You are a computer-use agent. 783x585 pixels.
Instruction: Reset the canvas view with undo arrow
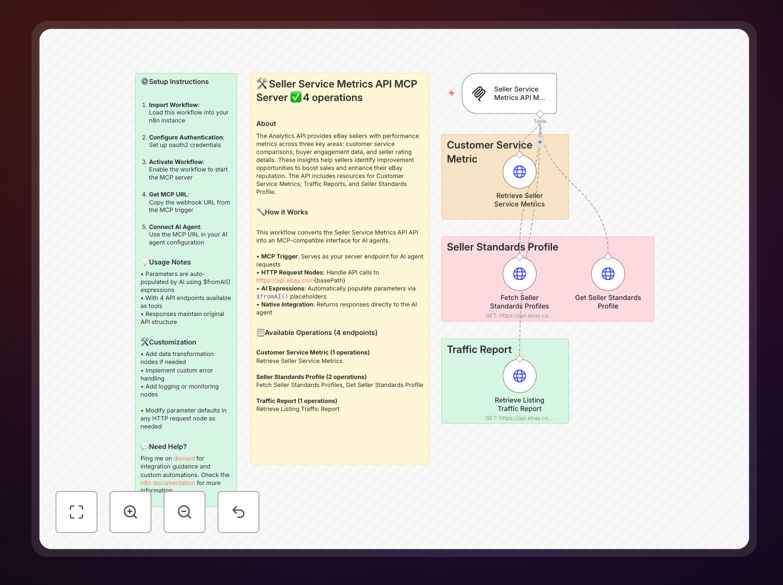[238, 512]
